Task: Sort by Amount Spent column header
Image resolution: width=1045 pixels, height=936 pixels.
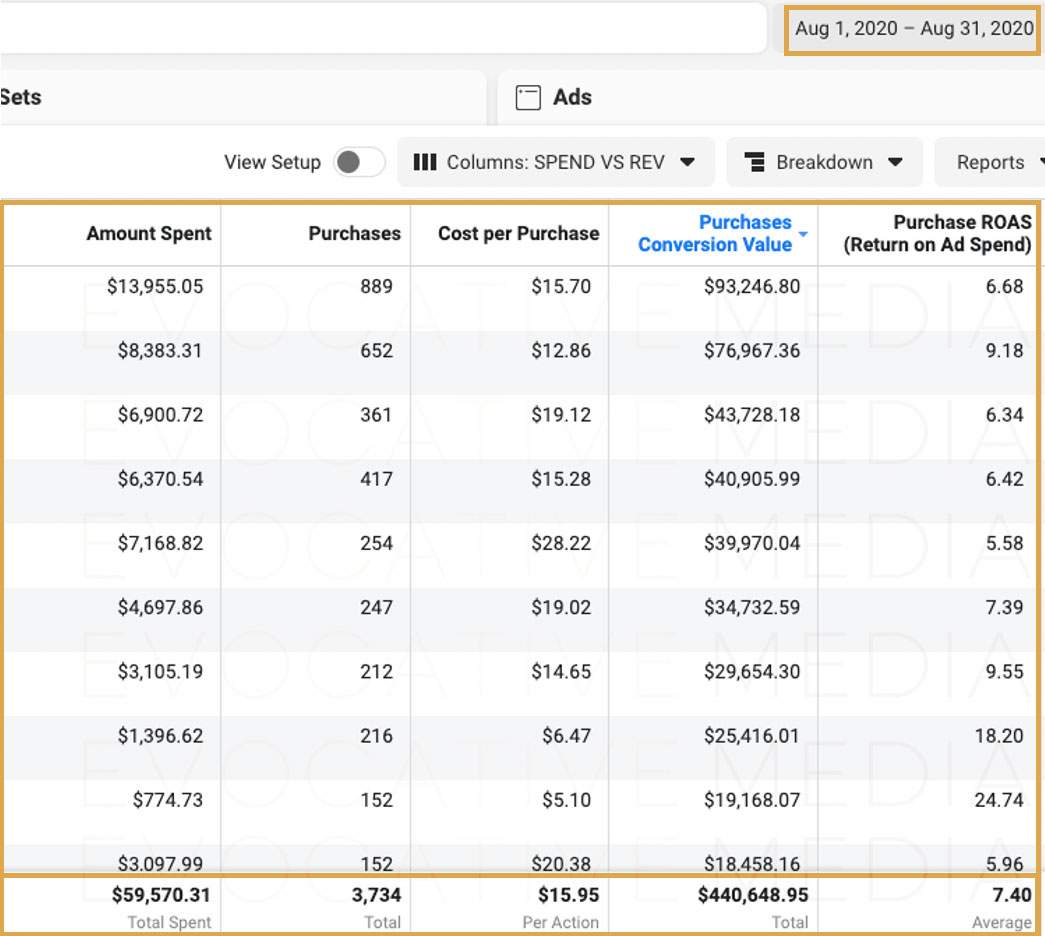Action: [149, 233]
